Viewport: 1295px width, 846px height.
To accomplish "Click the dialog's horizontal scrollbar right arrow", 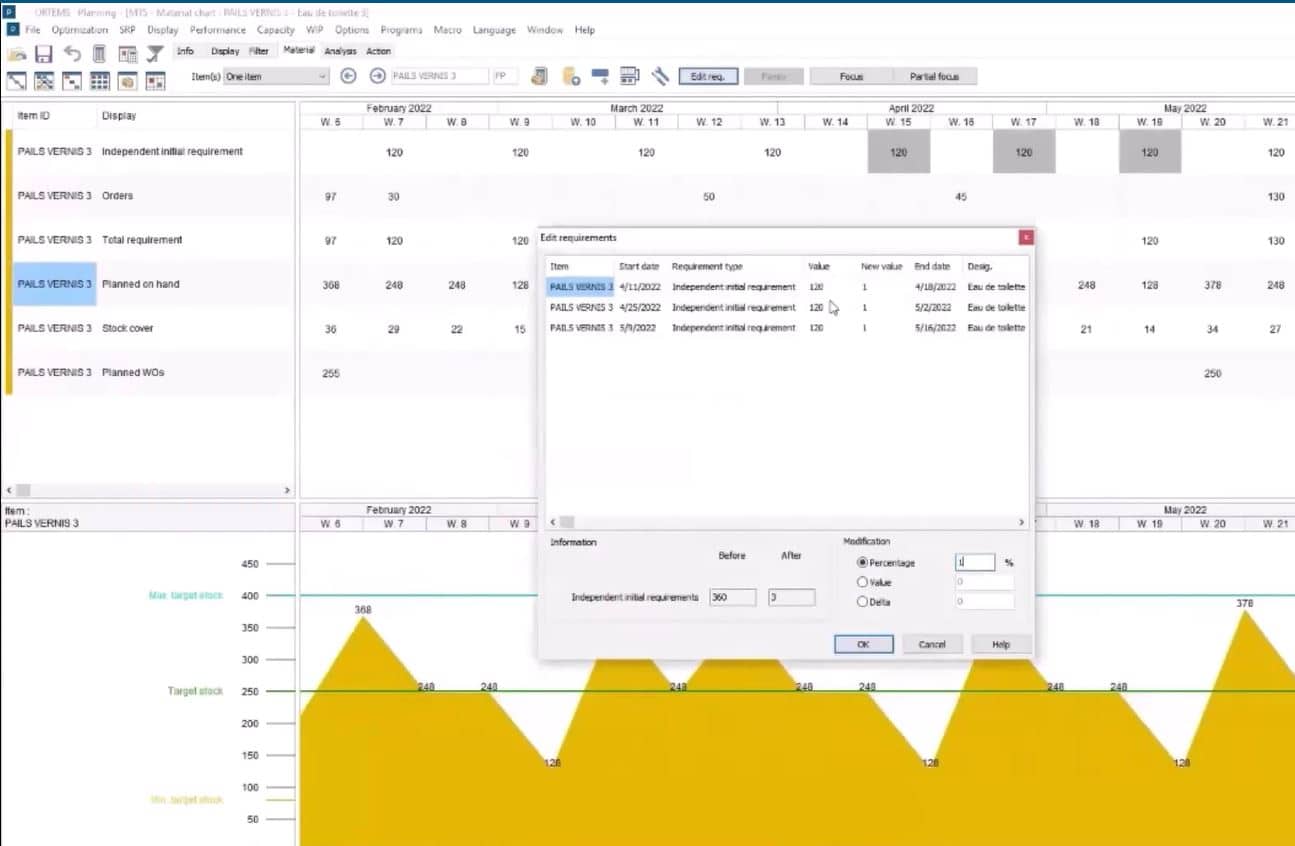I will (1021, 522).
